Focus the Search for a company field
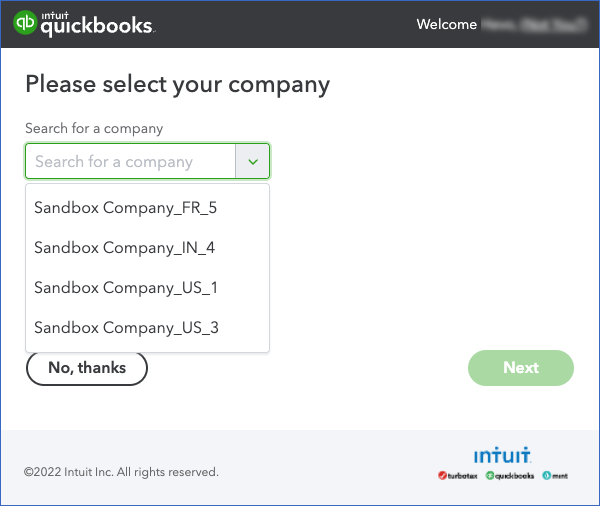 [x=130, y=162]
